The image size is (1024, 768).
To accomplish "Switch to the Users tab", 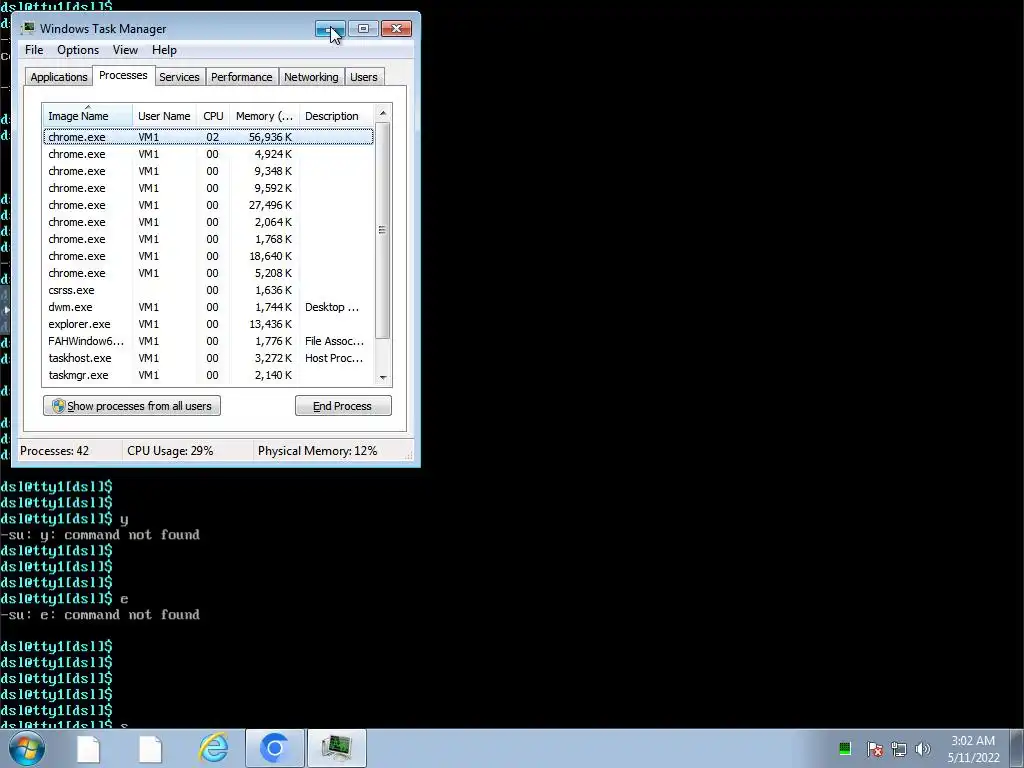I will [x=363, y=77].
